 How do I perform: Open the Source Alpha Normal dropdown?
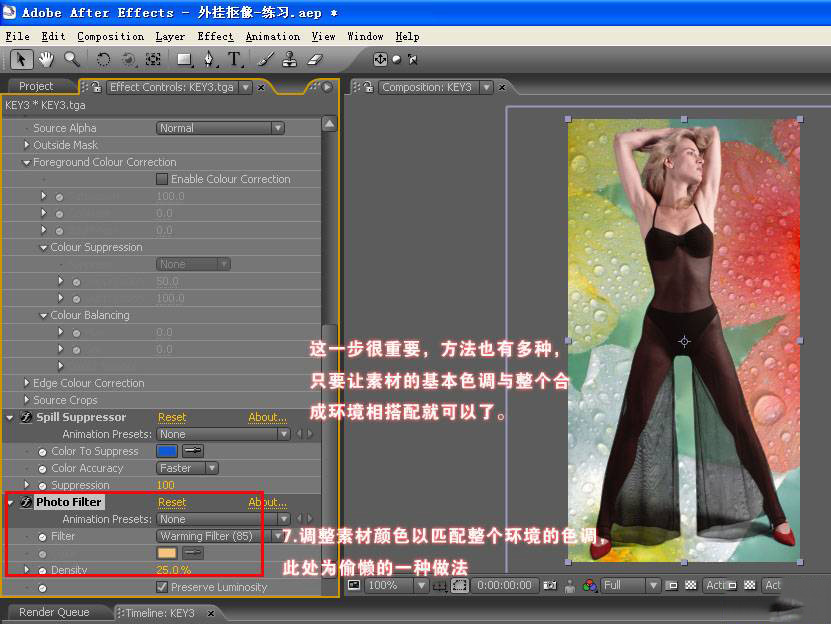[220, 128]
